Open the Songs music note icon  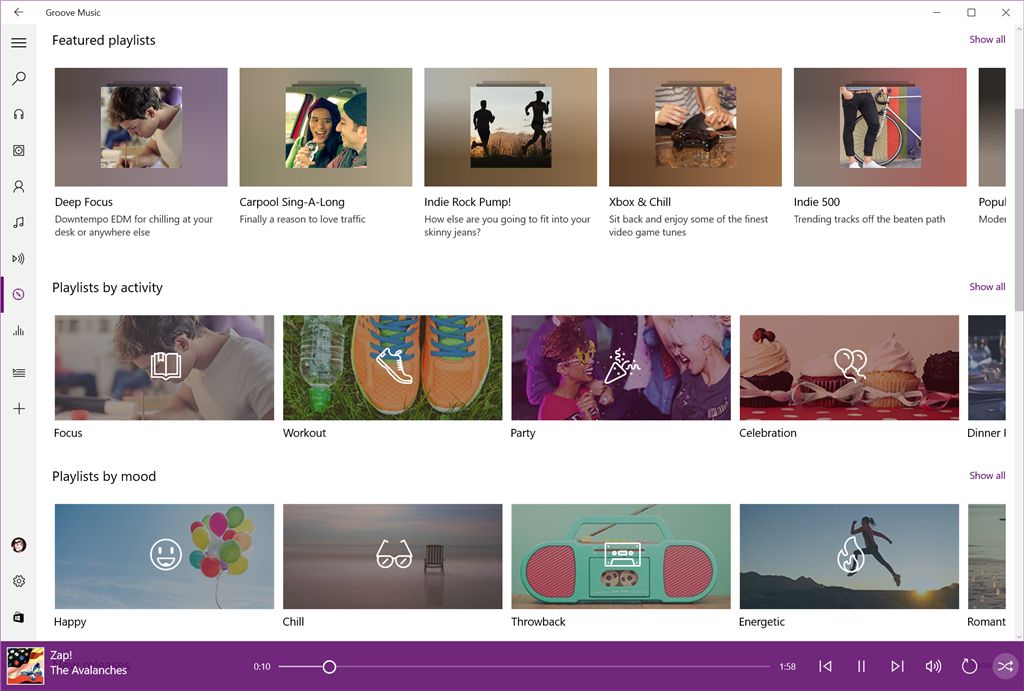19,222
